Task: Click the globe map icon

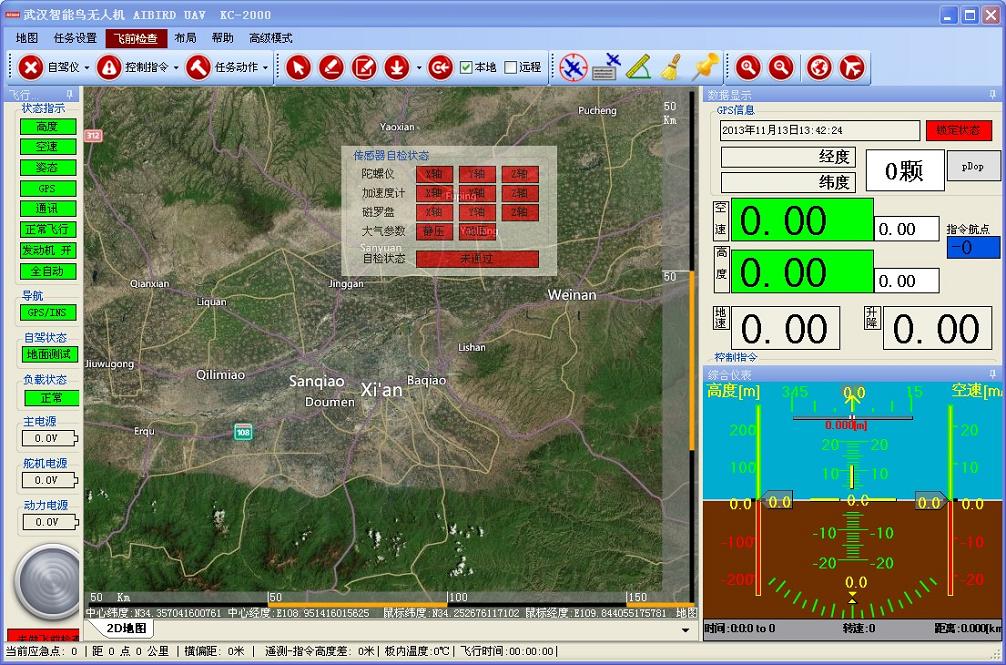Action: [819, 67]
